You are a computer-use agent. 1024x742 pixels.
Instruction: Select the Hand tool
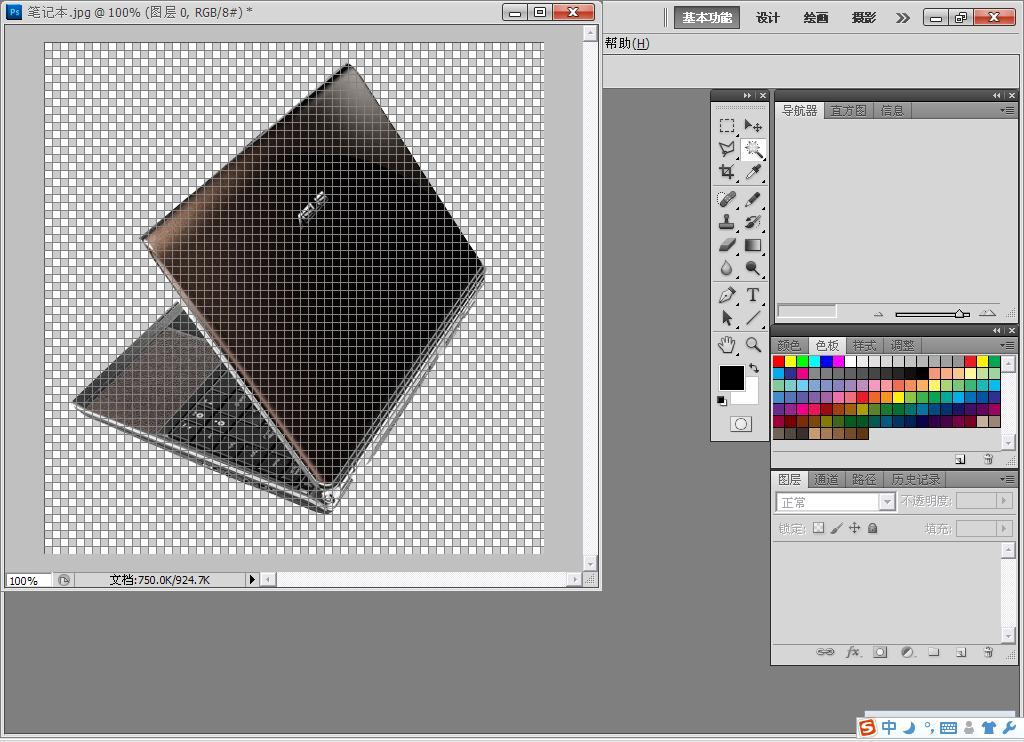(x=727, y=345)
